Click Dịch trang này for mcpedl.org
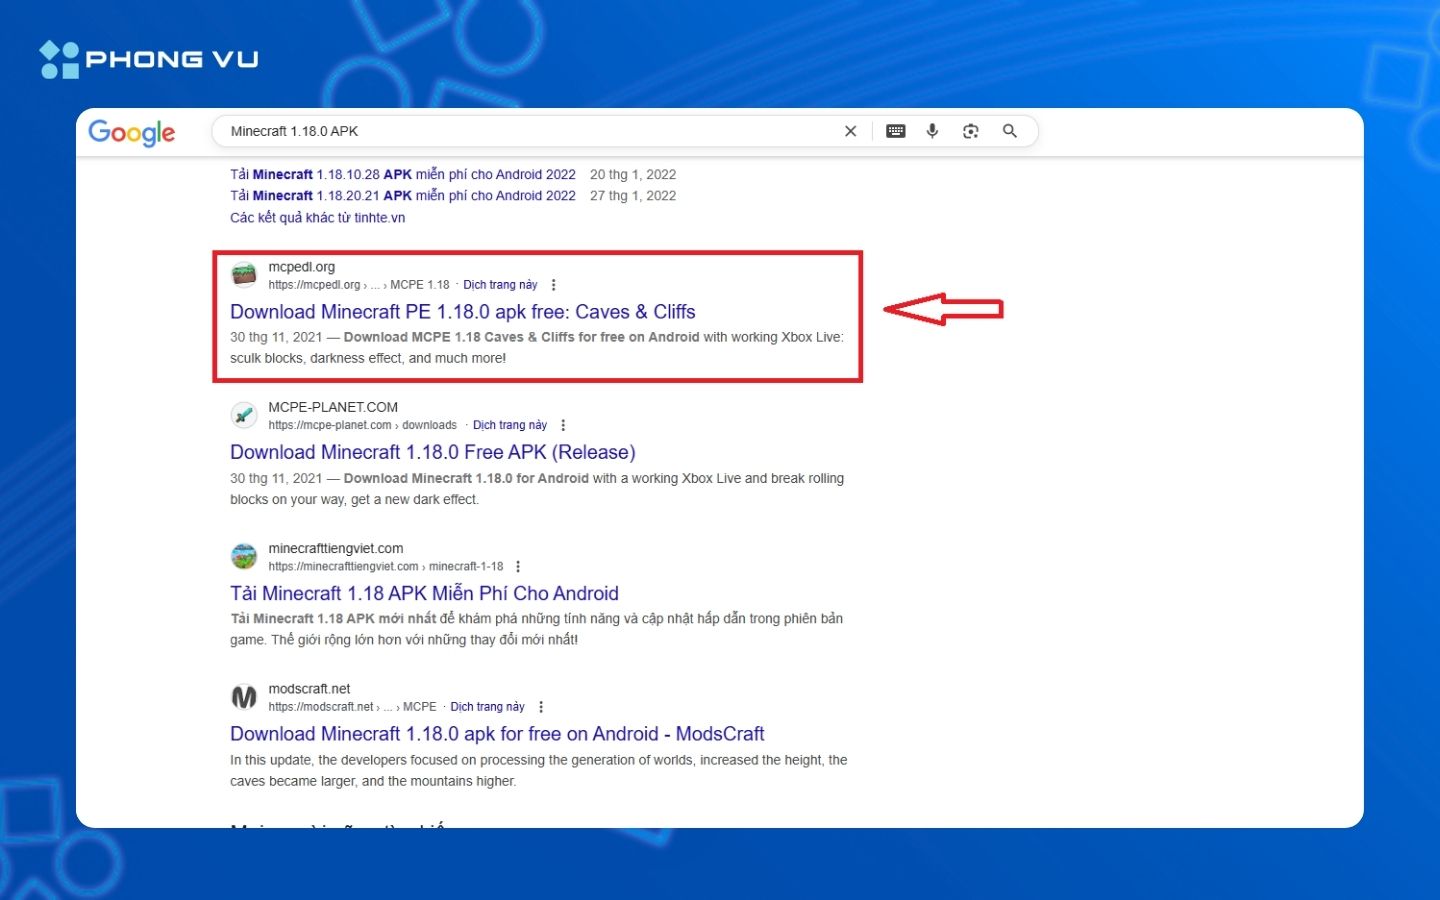 point(500,285)
